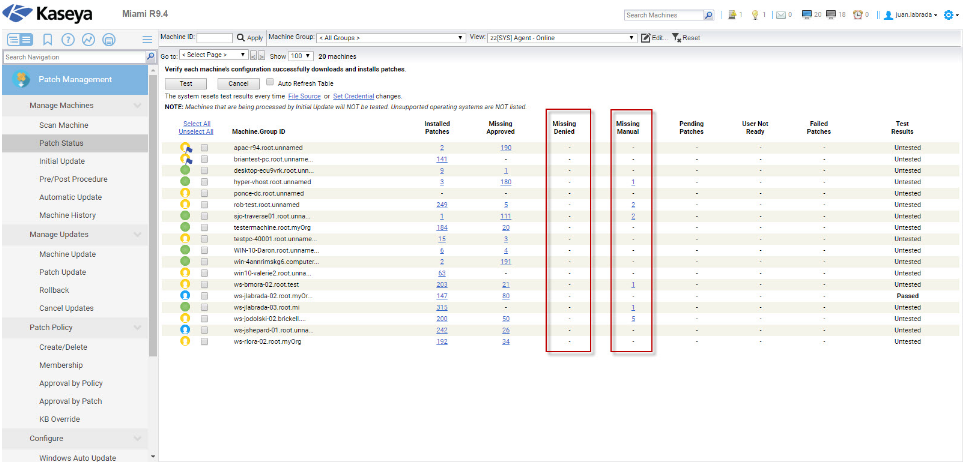Open Automatic Update in navigation
Screen dimensions: 963x462
[x=71, y=197]
